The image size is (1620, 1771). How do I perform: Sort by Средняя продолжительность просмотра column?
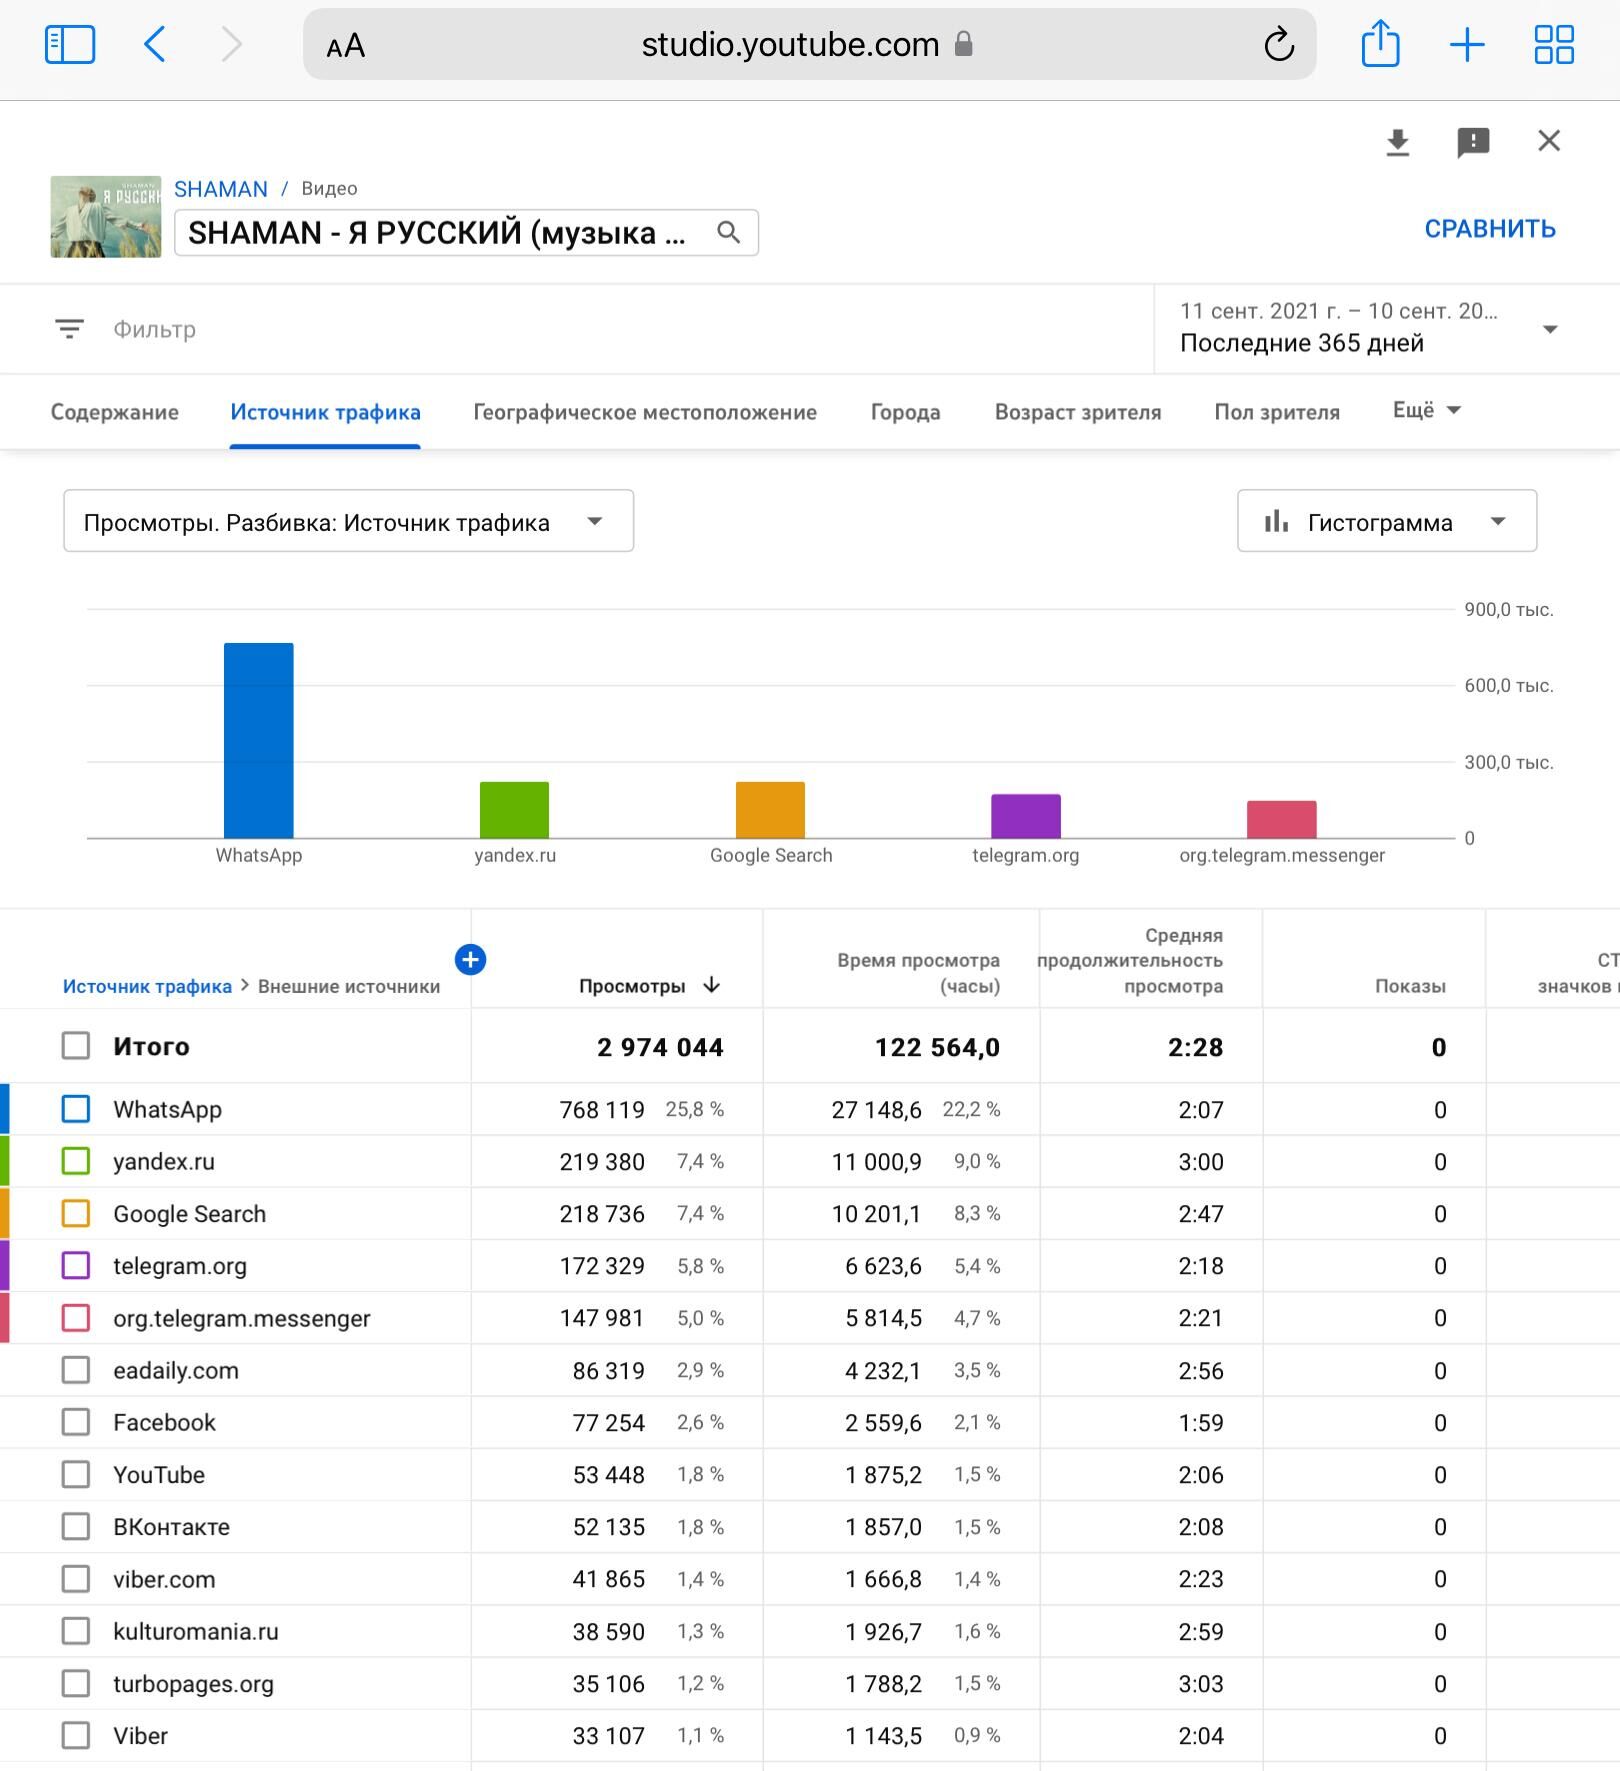1130,960
